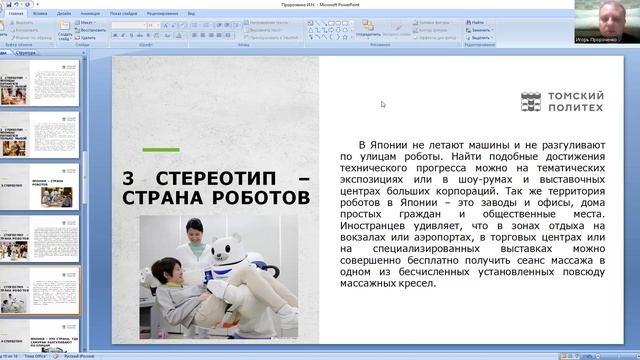Screen dimensions: 640x360
Task: Open Выровнять текст align text dropdown
Action: [x=262, y=30]
